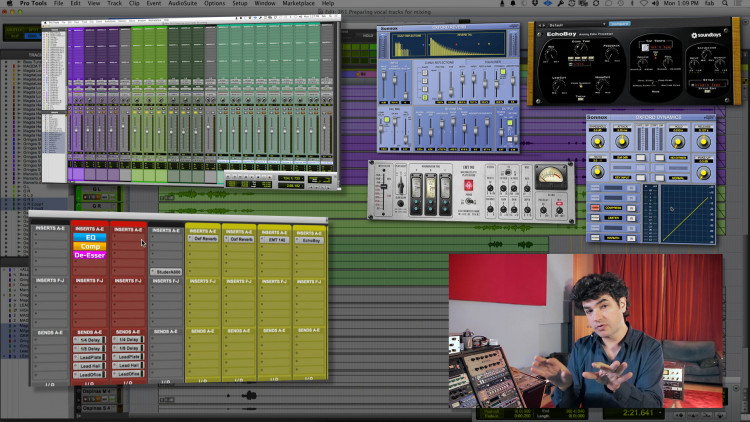Click the Lead Hall send in second red channel

pyautogui.click(x=129, y=366)
